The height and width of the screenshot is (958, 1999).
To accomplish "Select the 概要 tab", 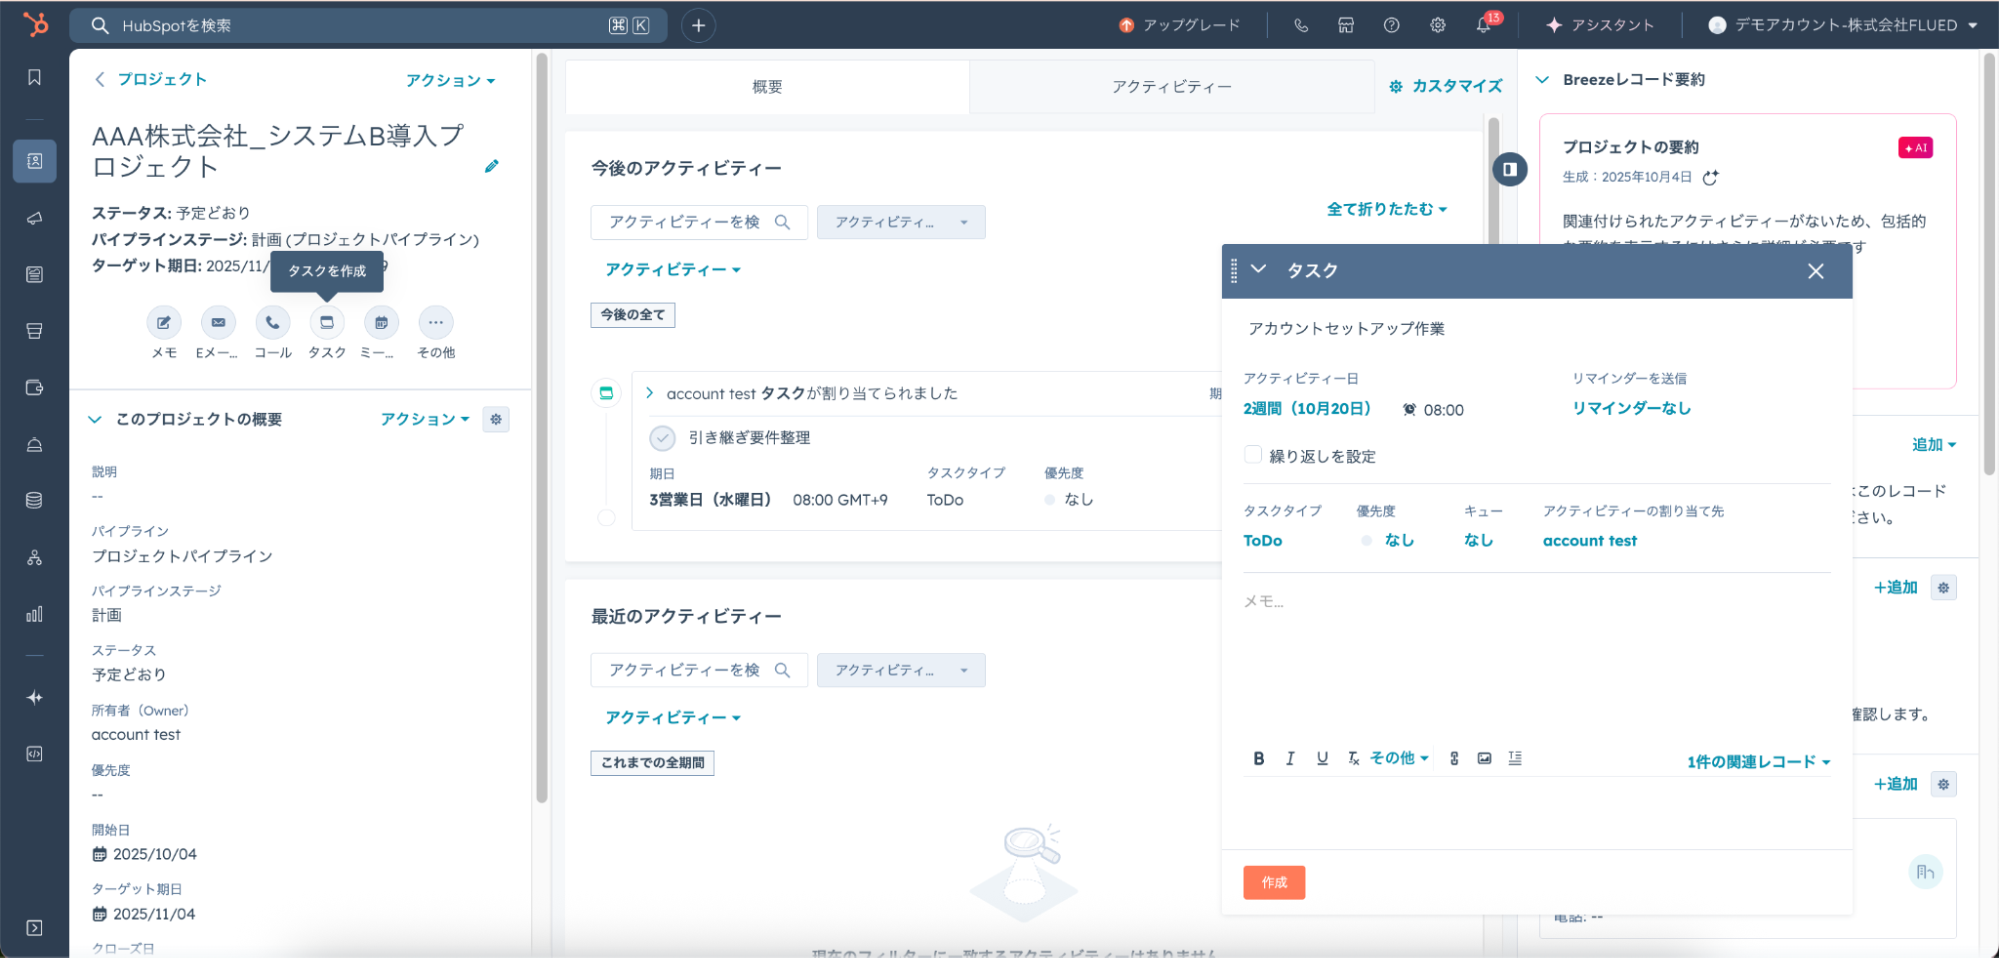I will [x=767, y=87].
